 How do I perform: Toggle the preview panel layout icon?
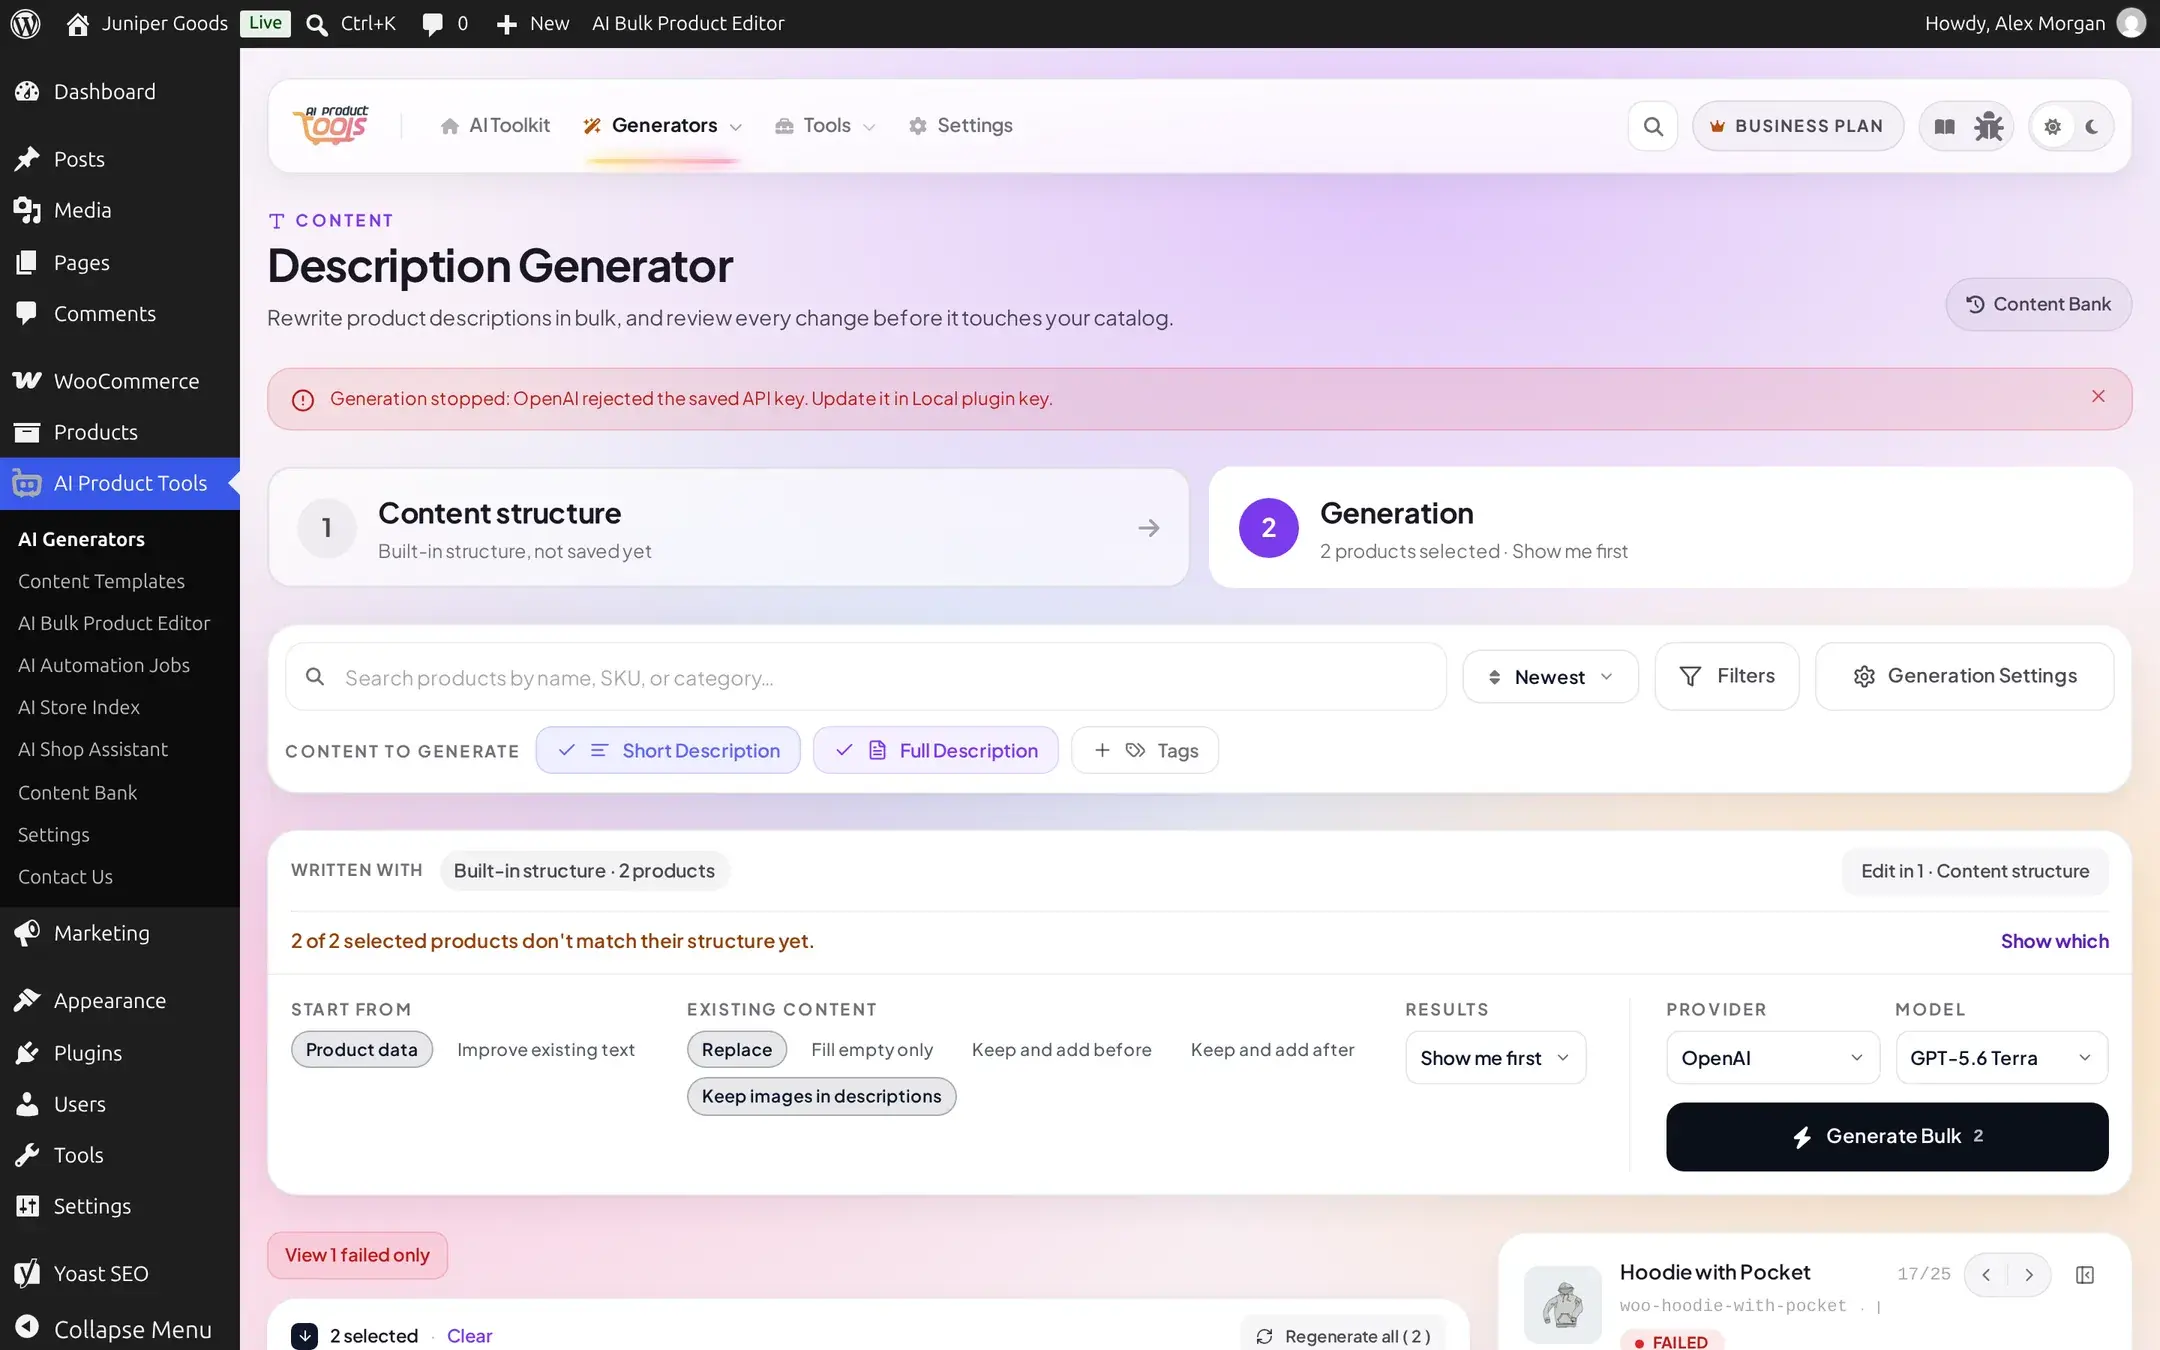[2085, 1274]
